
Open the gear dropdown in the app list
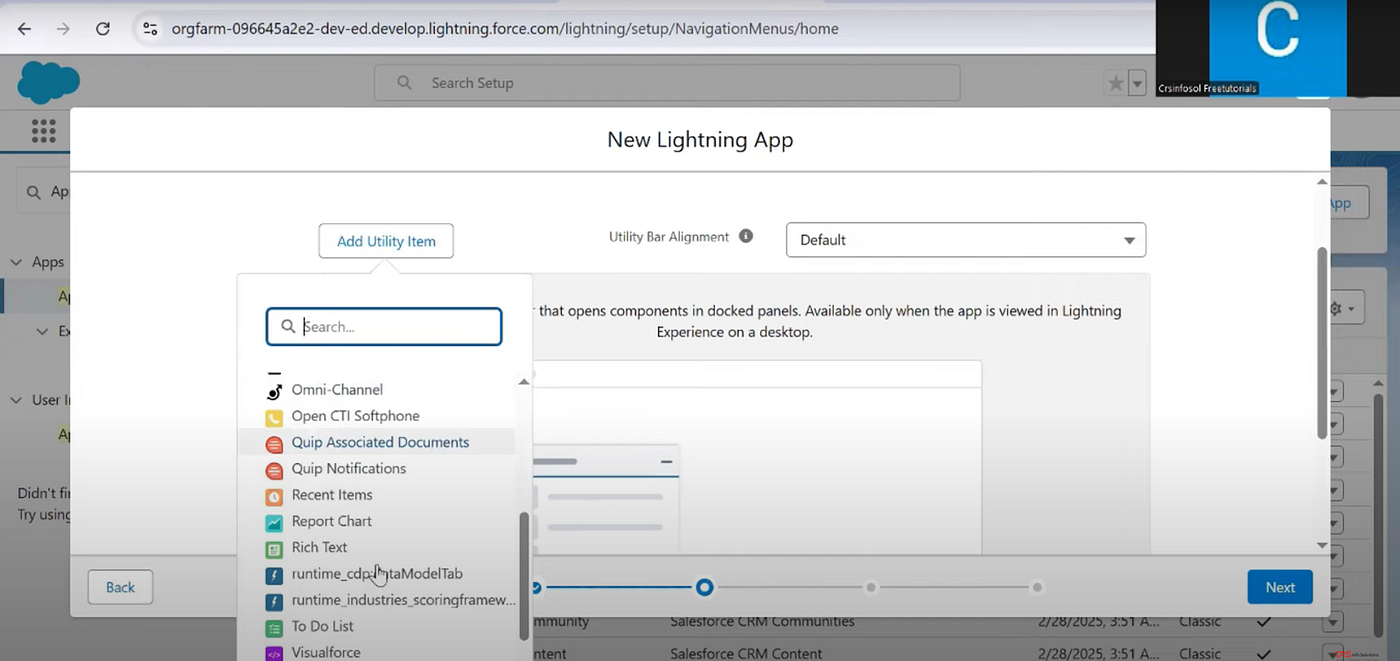(x=1341, y=309)
